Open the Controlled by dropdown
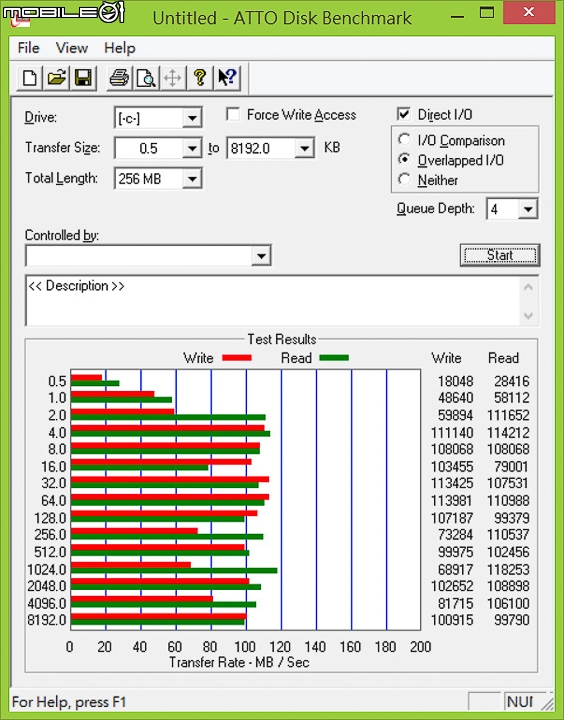The width and height of the screenshot is (564, 720). (x=261, y=256)
